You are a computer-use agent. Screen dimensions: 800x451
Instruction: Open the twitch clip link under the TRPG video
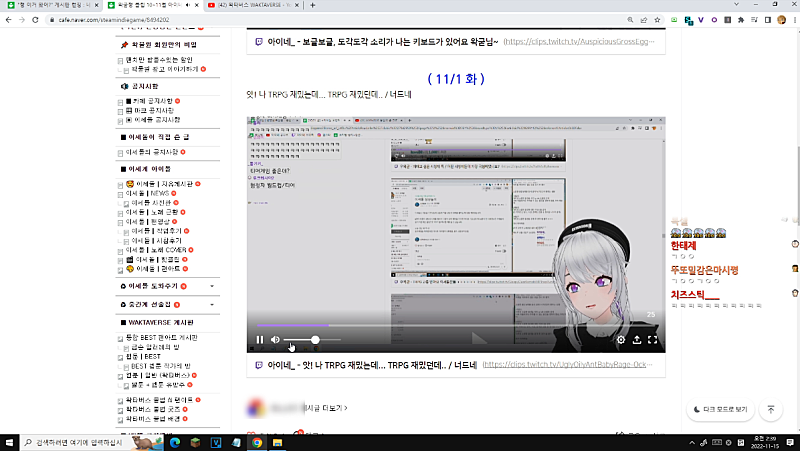click(567, 365)
